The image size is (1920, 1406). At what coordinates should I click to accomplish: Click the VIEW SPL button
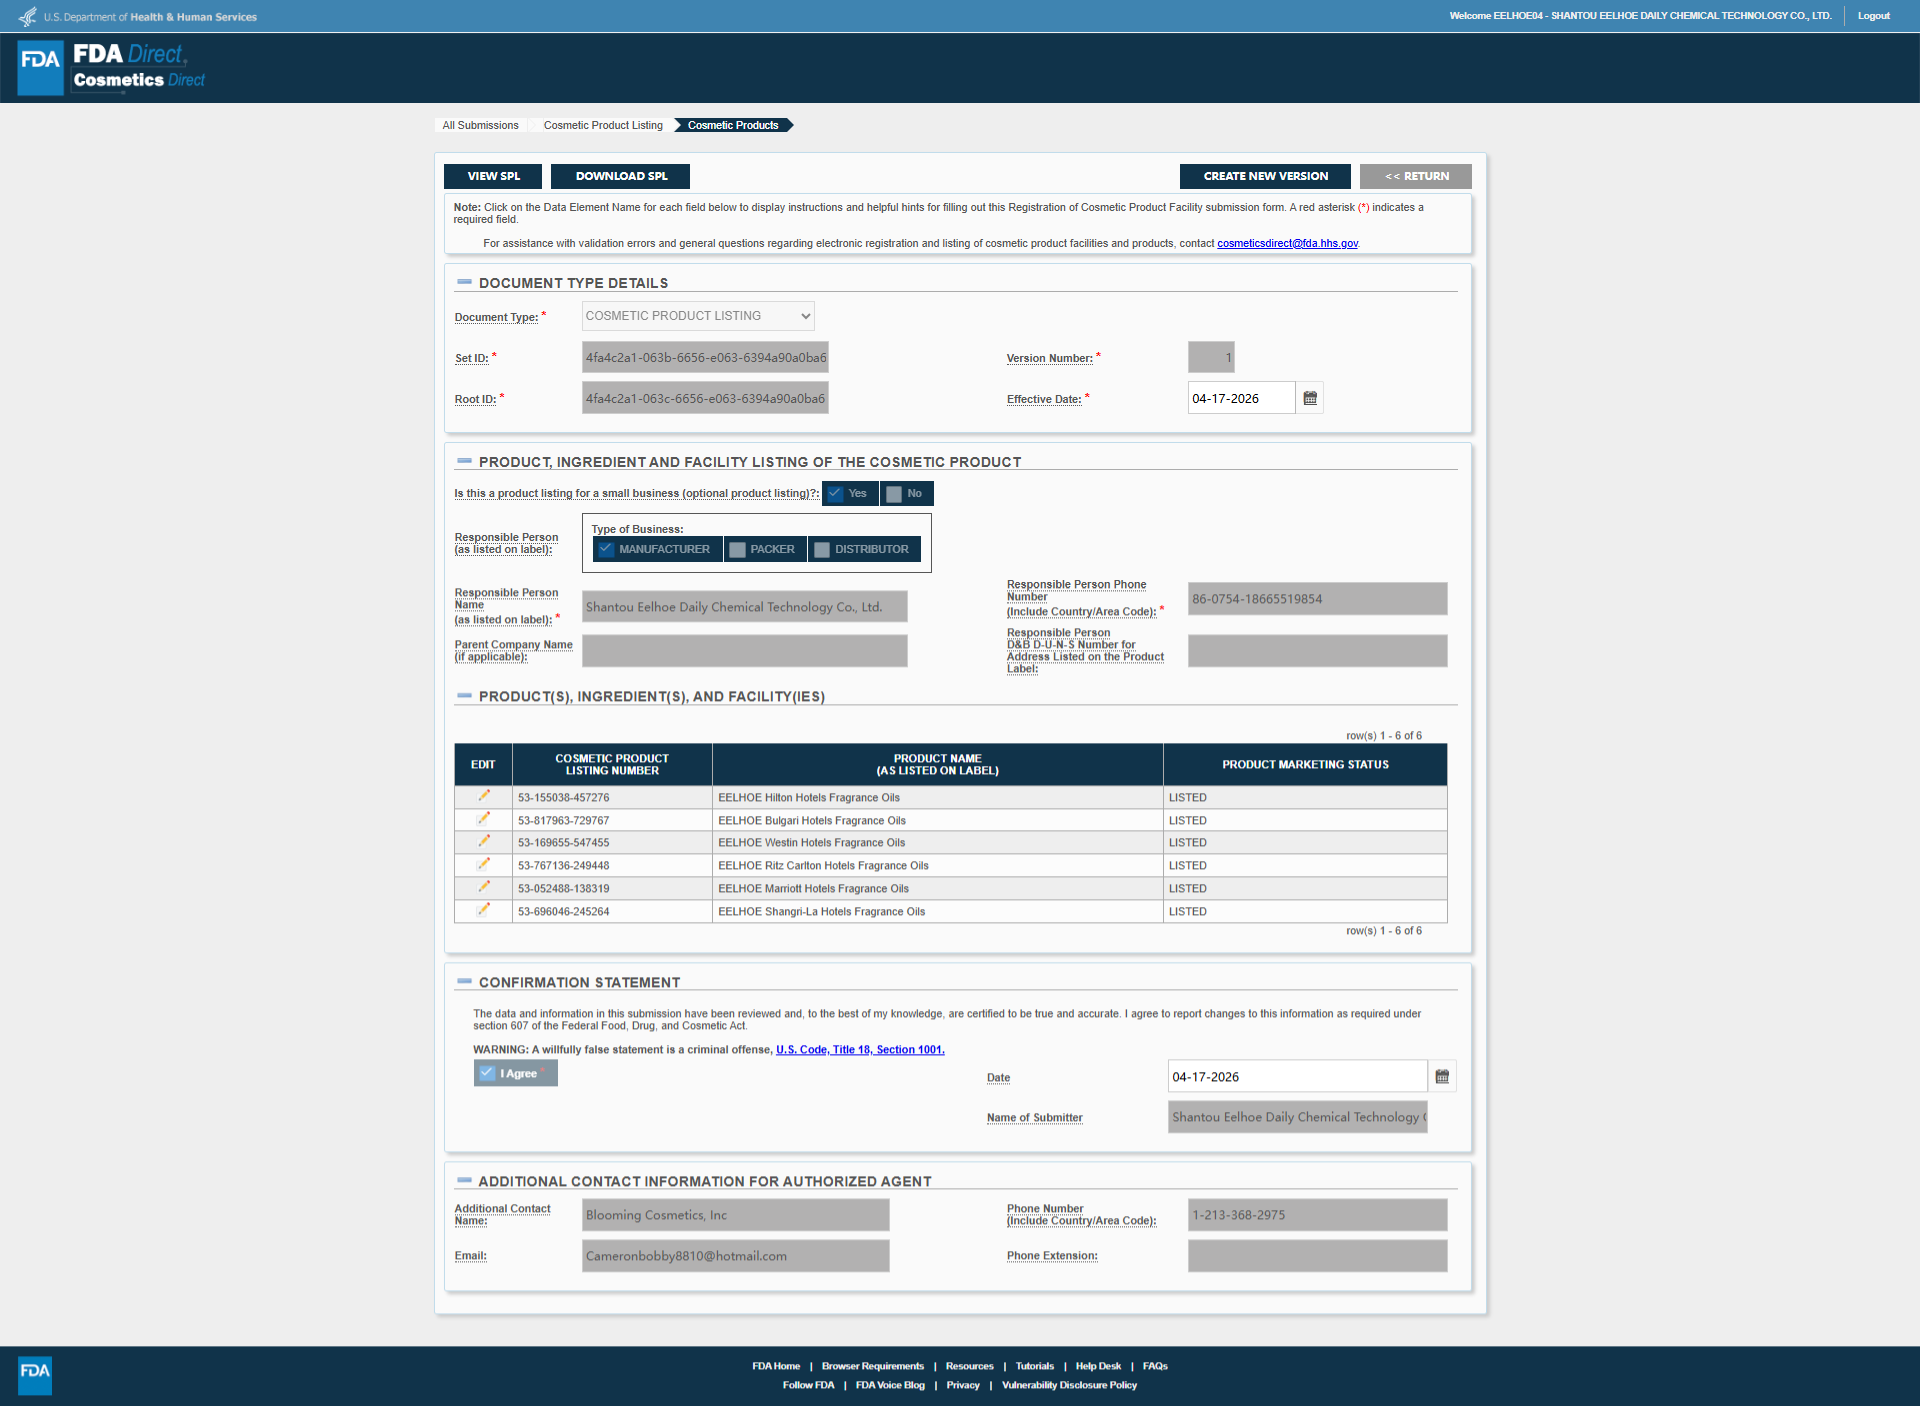coord(493,176)
